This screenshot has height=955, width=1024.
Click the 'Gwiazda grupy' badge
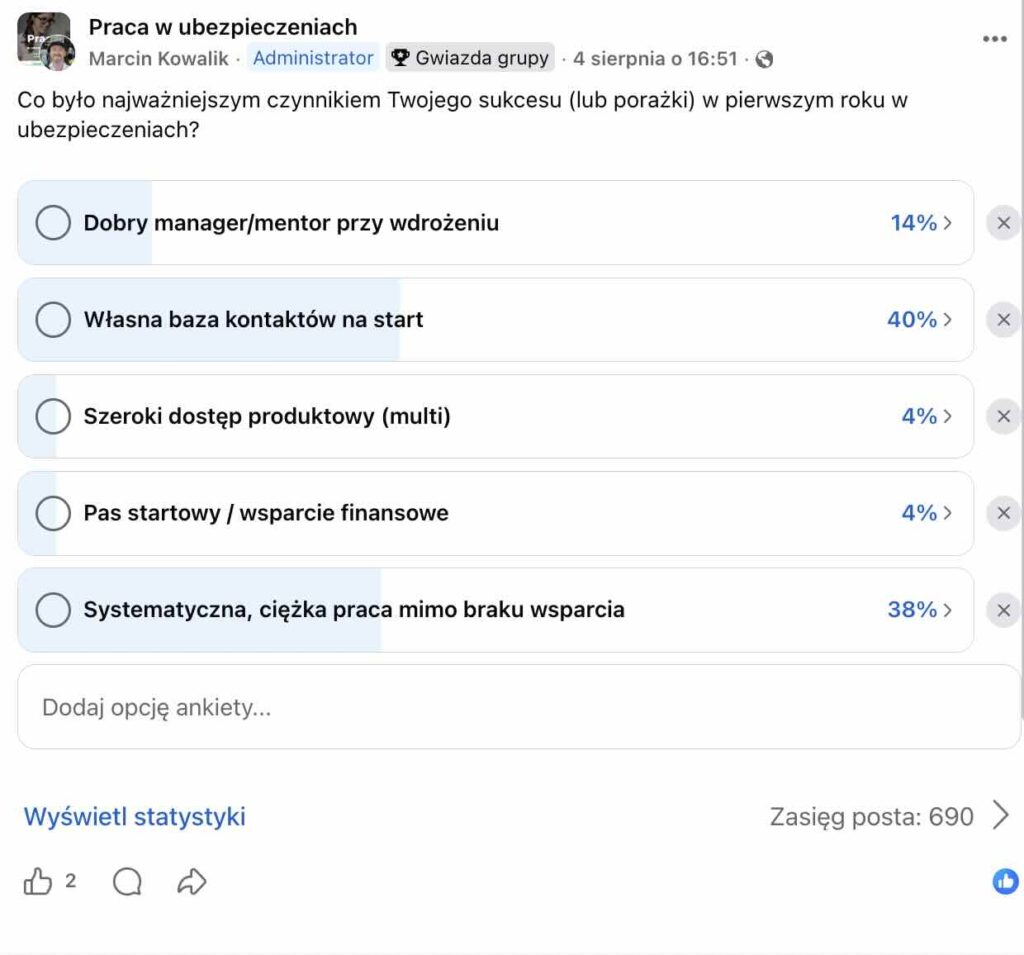(470, 58)
